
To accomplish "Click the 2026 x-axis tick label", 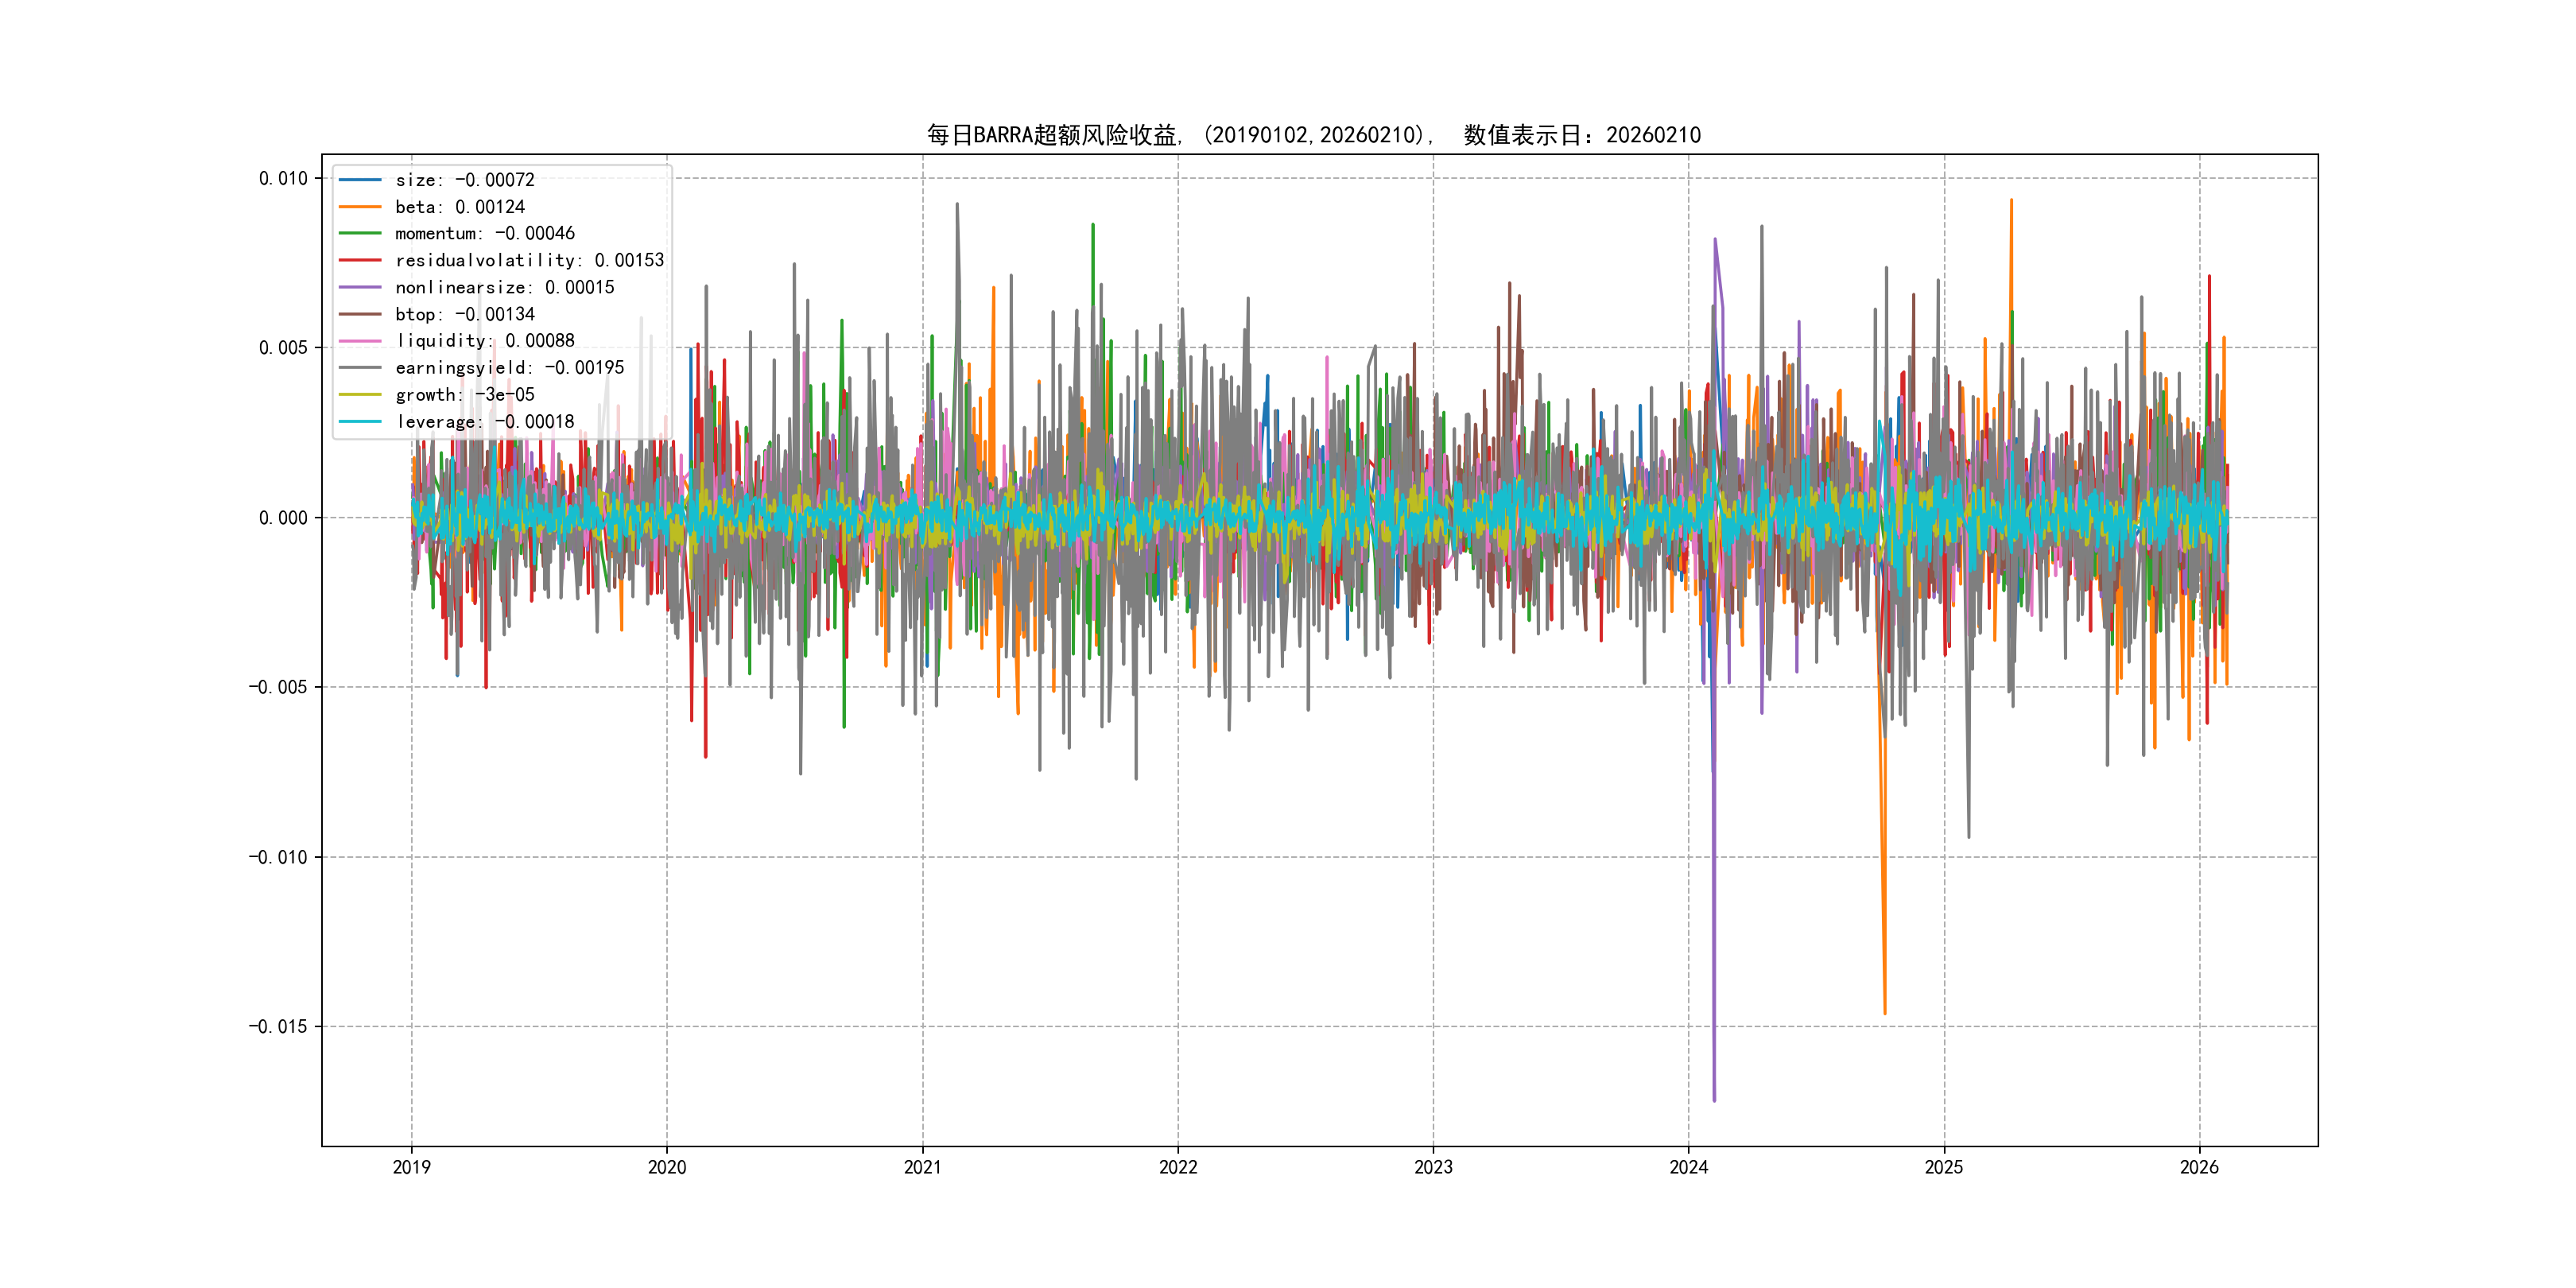I will coord(2199,1167).
